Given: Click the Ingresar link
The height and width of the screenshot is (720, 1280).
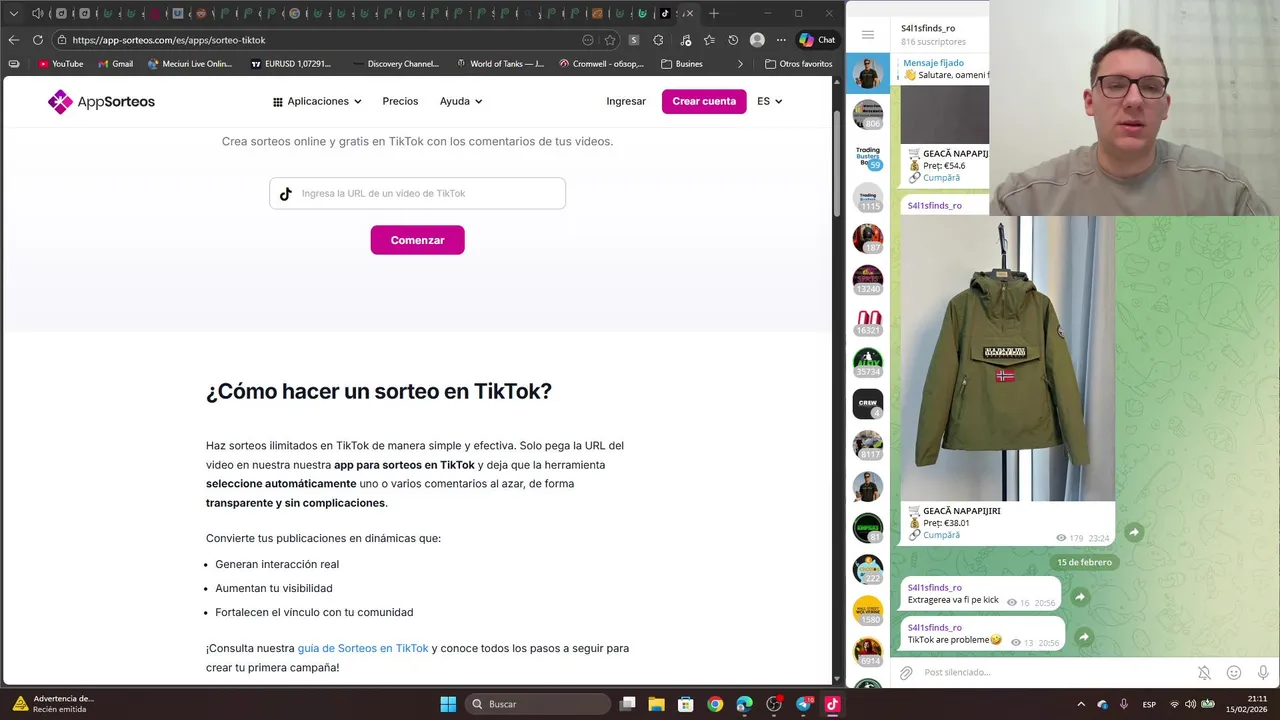Looking at the screenshot, I should [626, 101].
